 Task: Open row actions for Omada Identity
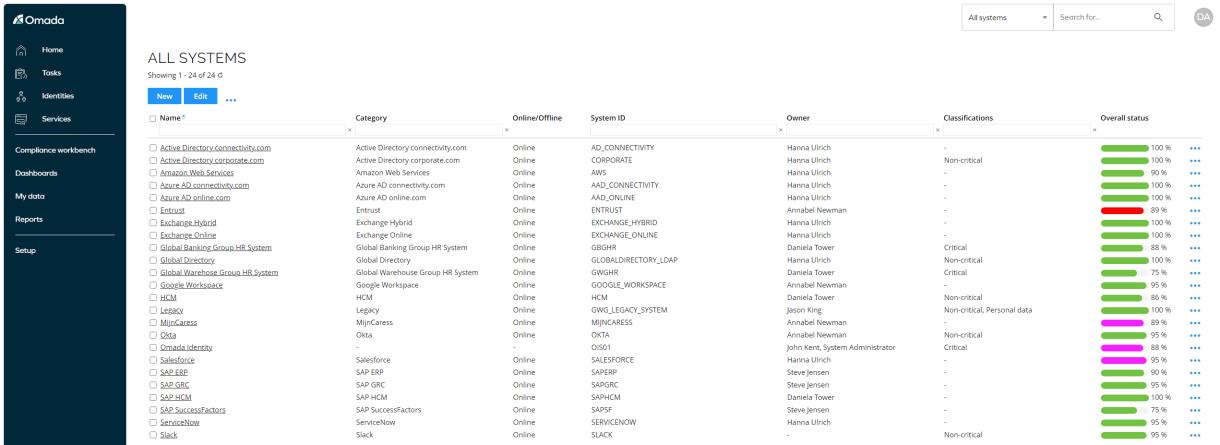1195,347
